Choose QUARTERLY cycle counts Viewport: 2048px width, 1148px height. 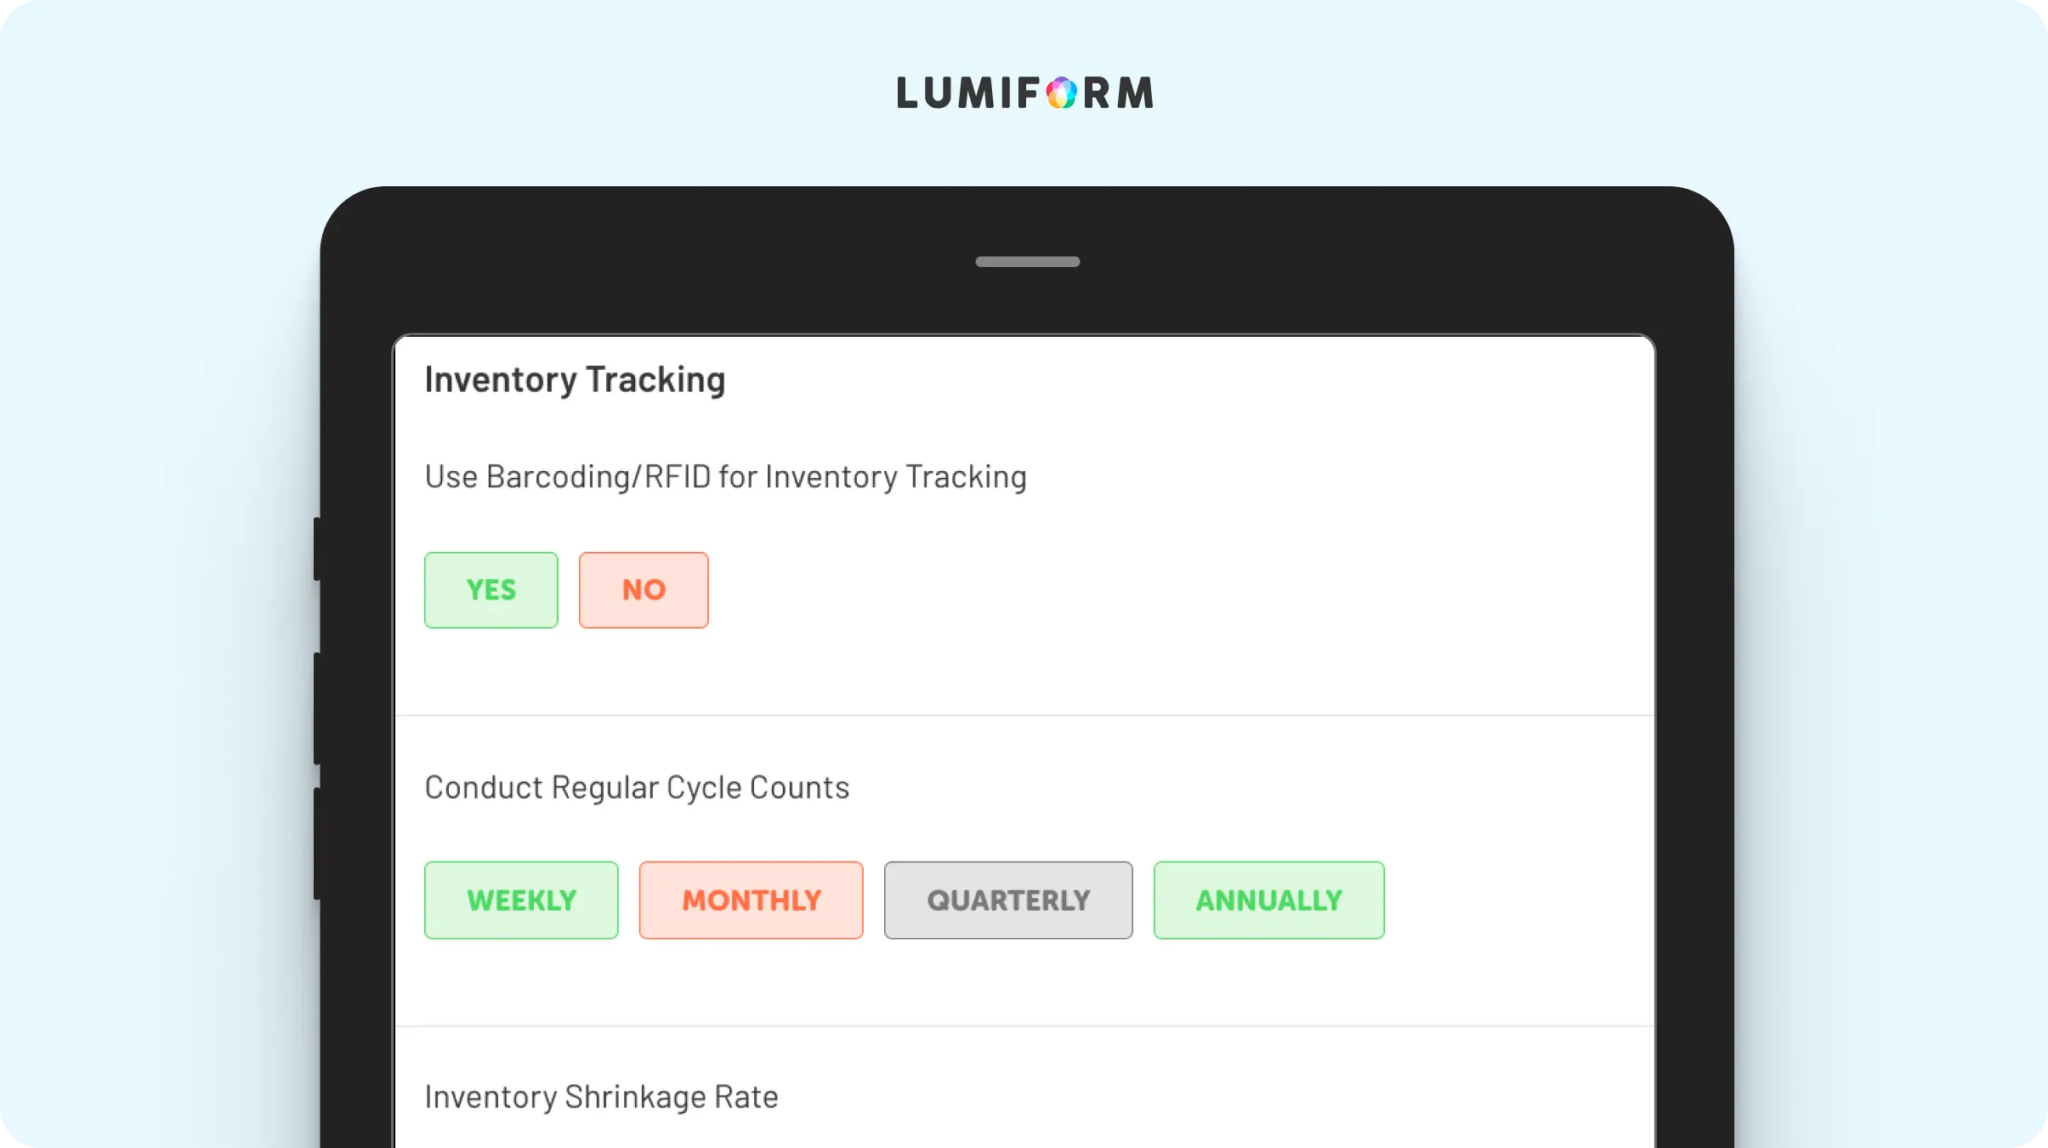click(1008, 900)
